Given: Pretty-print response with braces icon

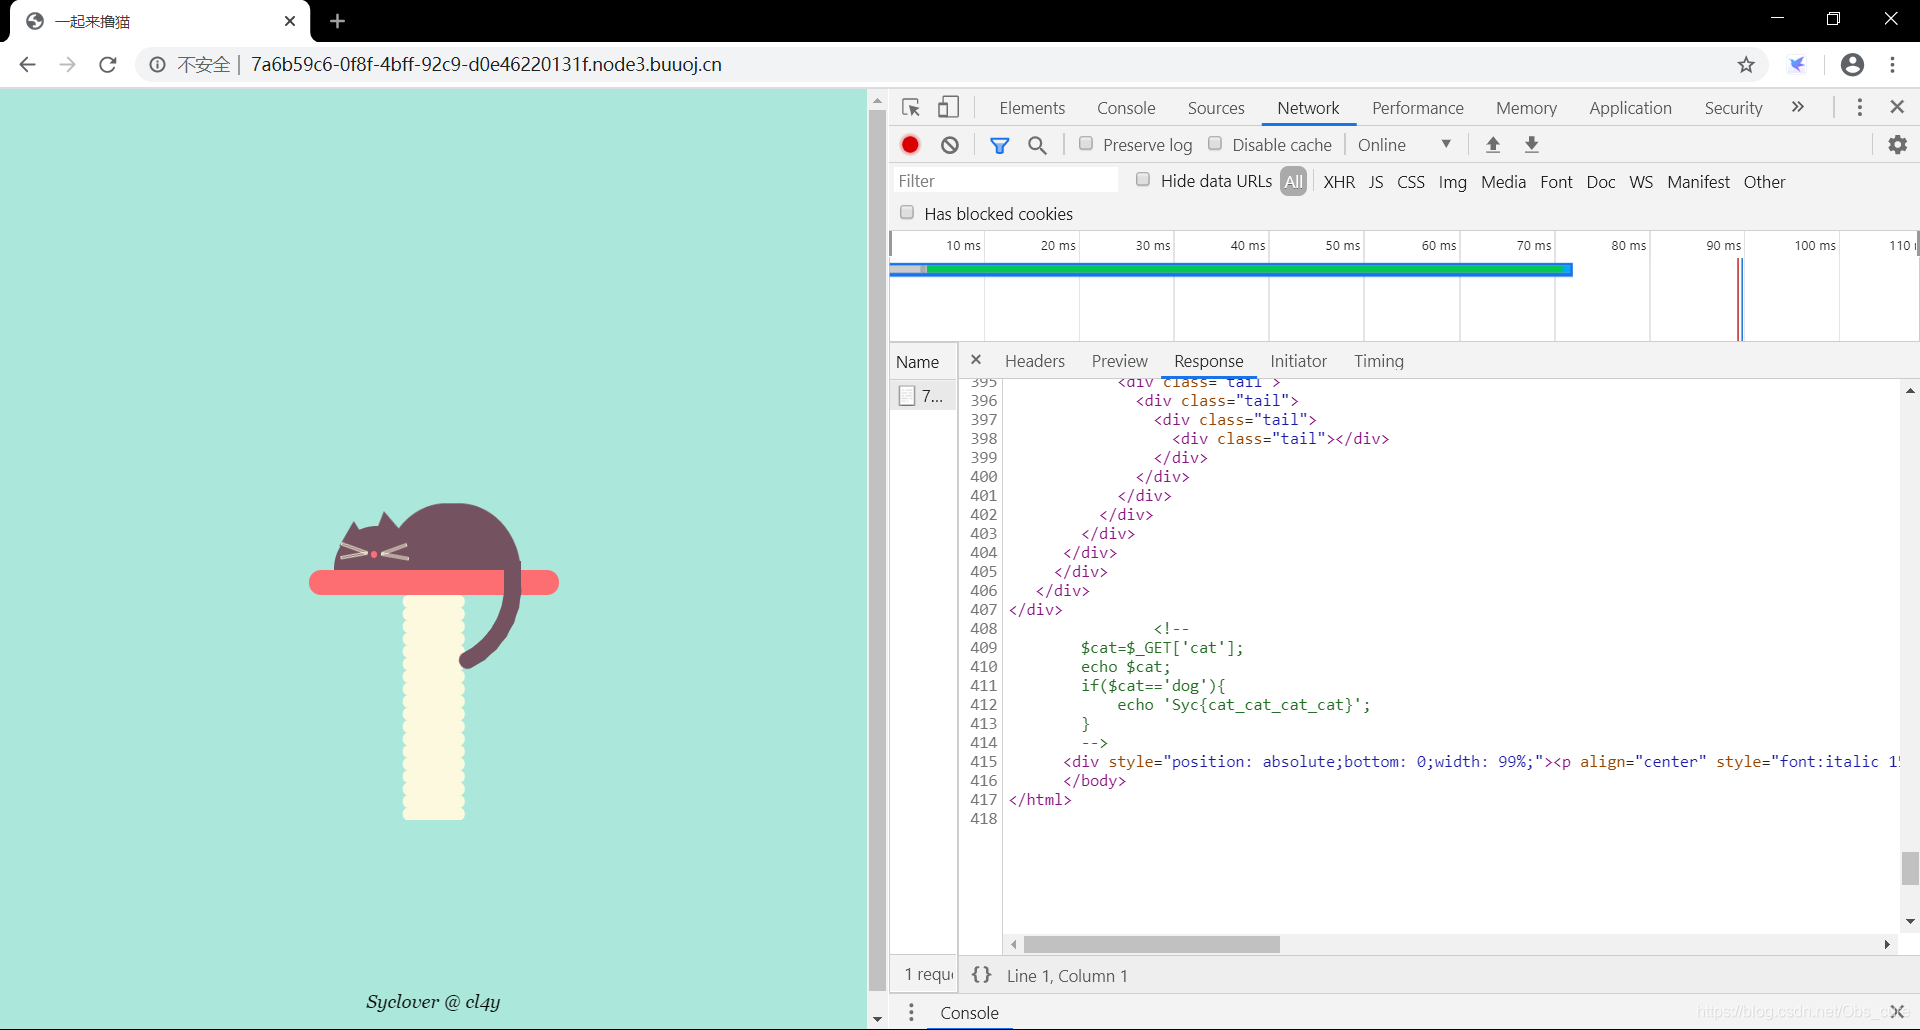Looking at the screenshot, I should 981,975.
